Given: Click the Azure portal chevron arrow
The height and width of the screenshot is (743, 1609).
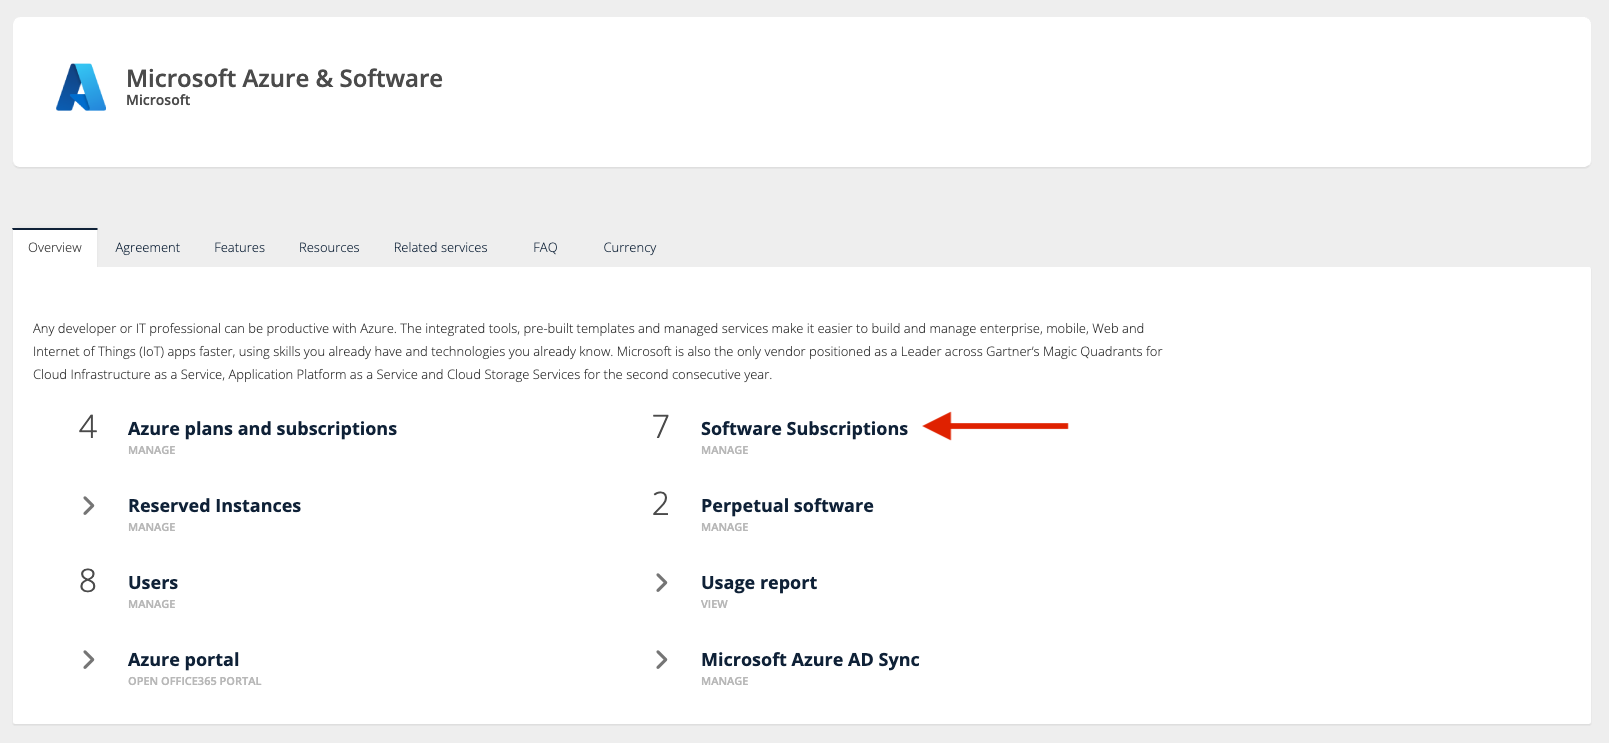Looking at the screenshot, I should [88, 660].
